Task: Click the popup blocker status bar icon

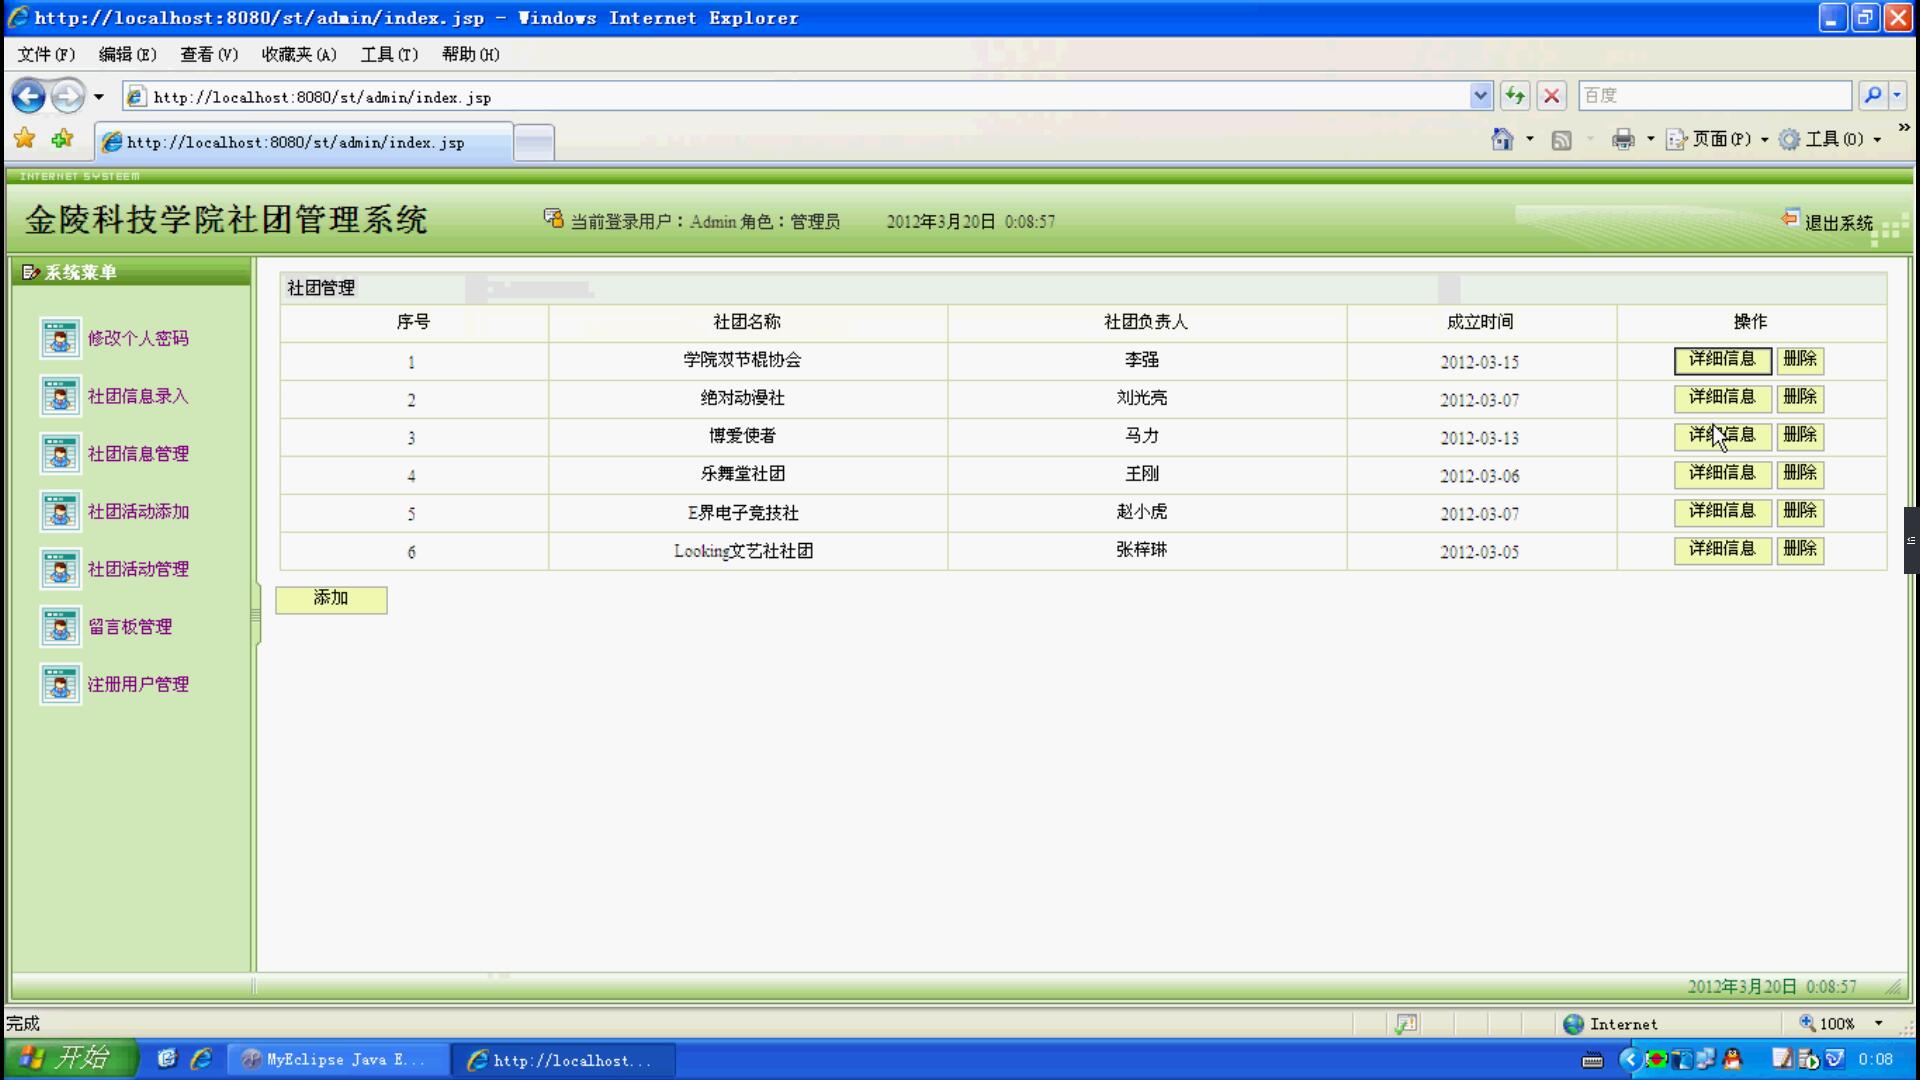Action: point(1406,1024)
